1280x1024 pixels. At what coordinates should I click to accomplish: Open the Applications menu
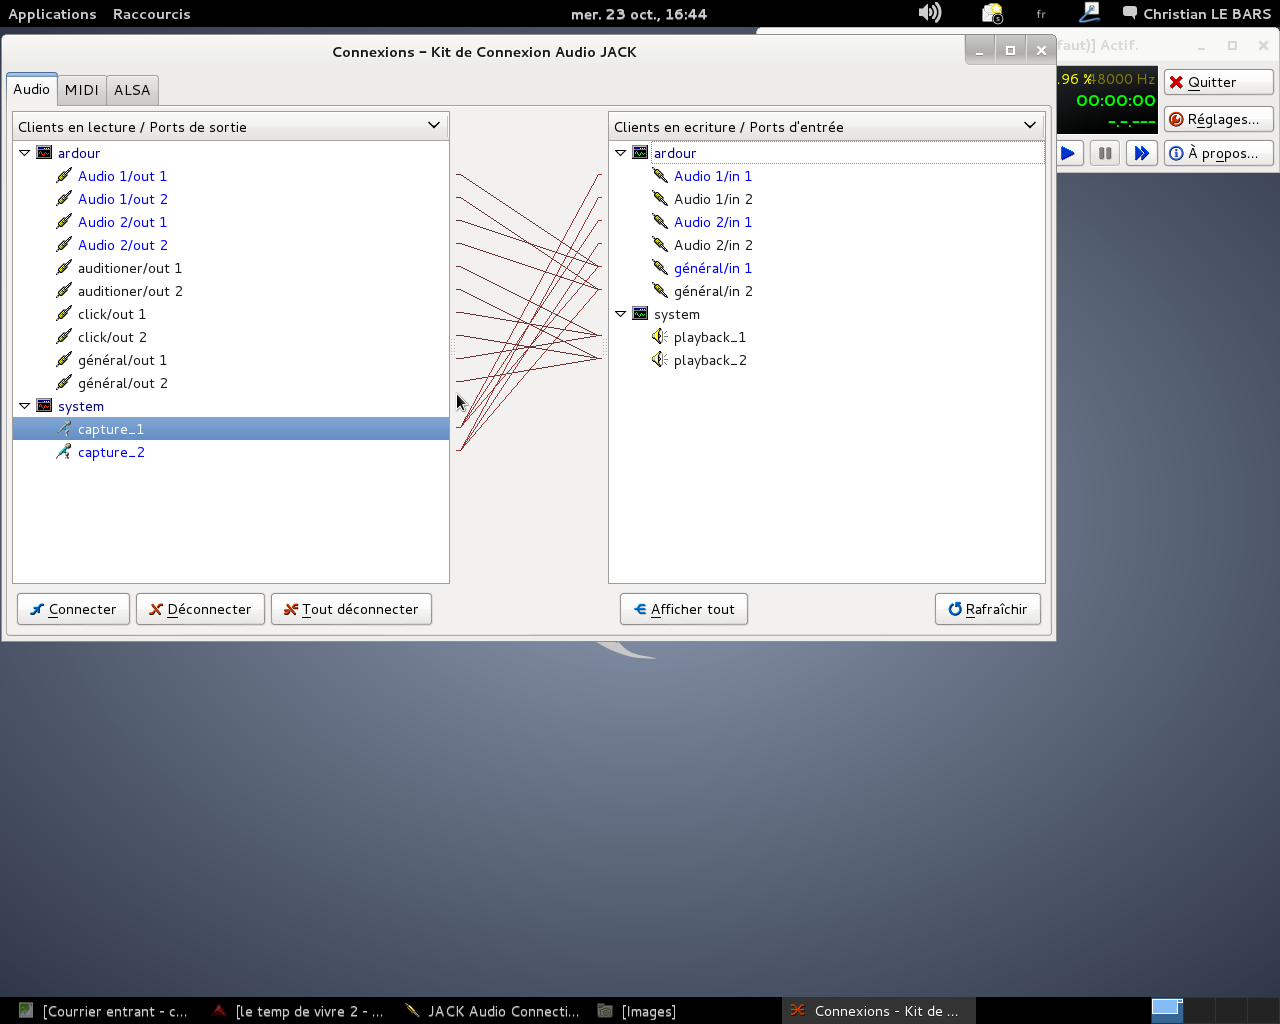click(52, 14)
